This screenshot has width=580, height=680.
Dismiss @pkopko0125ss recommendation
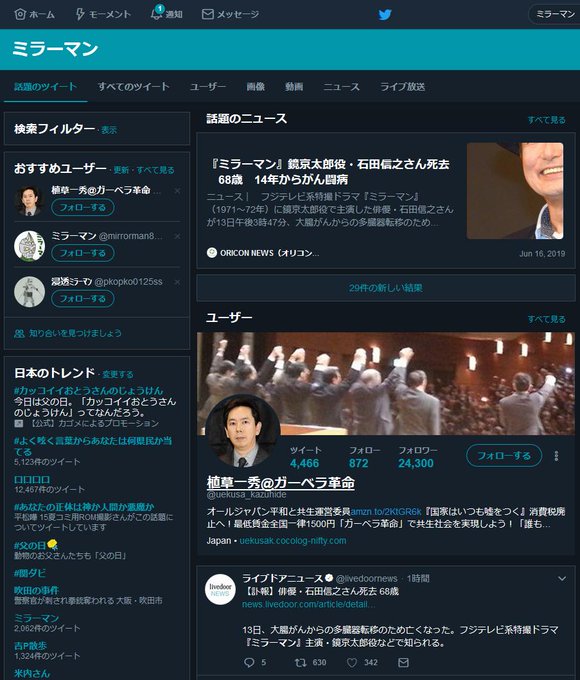(177, 282)
